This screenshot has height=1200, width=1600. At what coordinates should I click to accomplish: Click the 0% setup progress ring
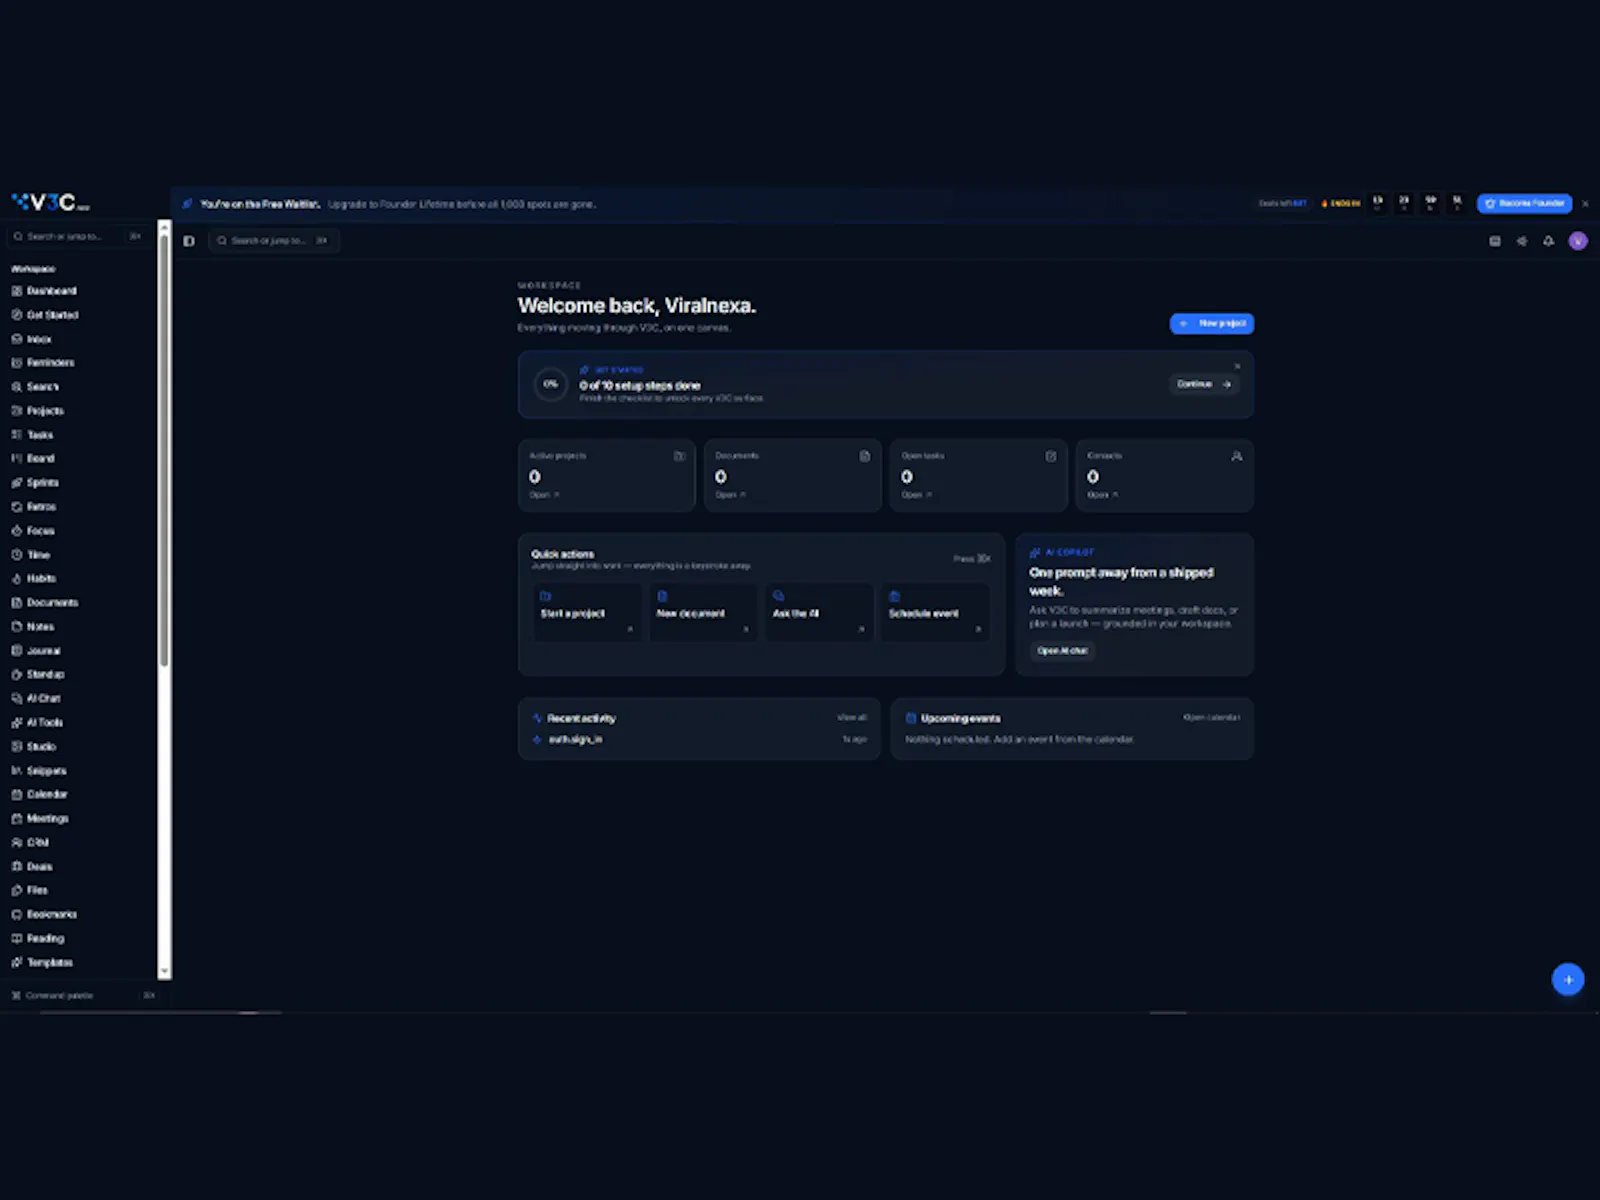(550, 384)
